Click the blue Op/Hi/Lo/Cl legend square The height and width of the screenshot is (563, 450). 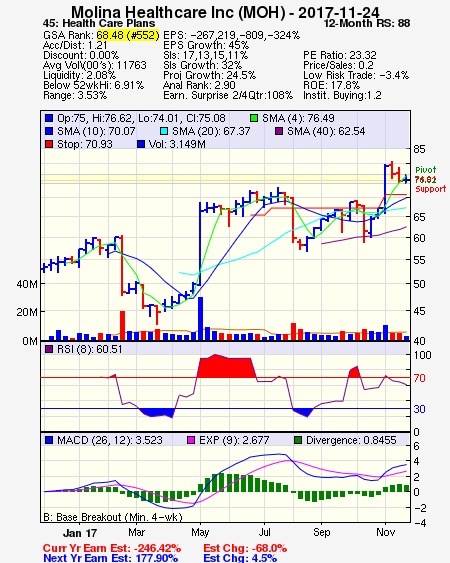coord(49,118)
